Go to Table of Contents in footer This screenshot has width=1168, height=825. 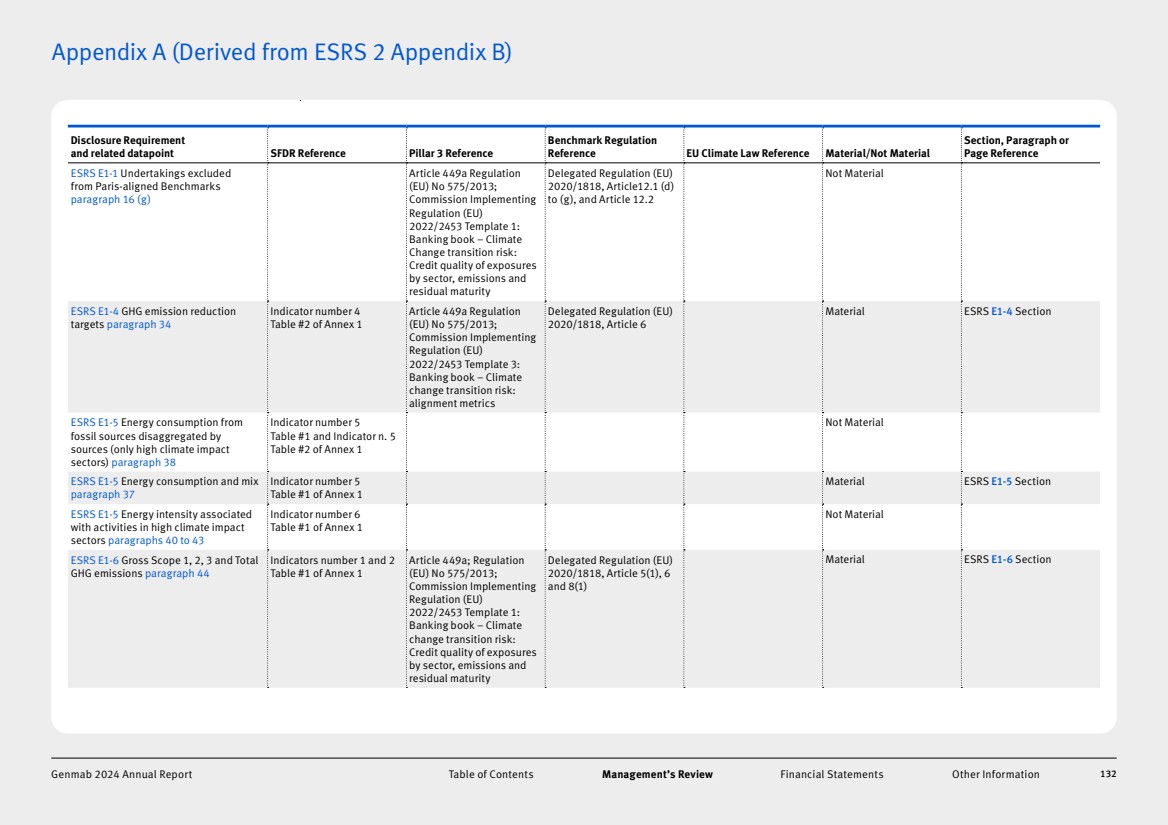pyautogui.click(x=490, y=775)
